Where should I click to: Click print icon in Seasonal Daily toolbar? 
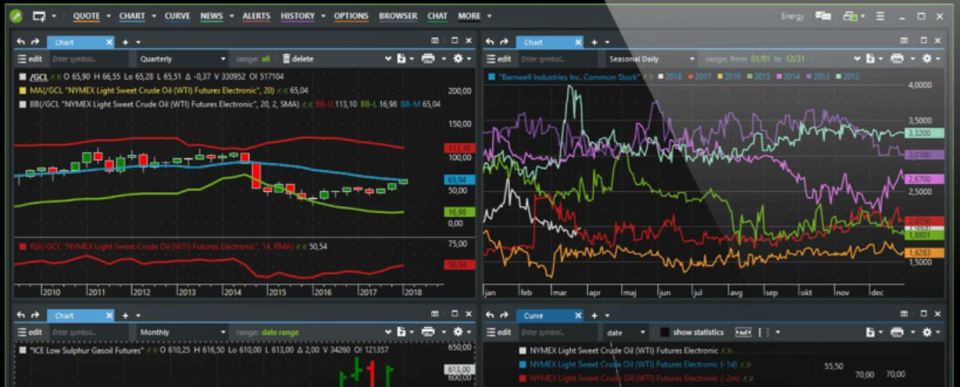point(897,59)
